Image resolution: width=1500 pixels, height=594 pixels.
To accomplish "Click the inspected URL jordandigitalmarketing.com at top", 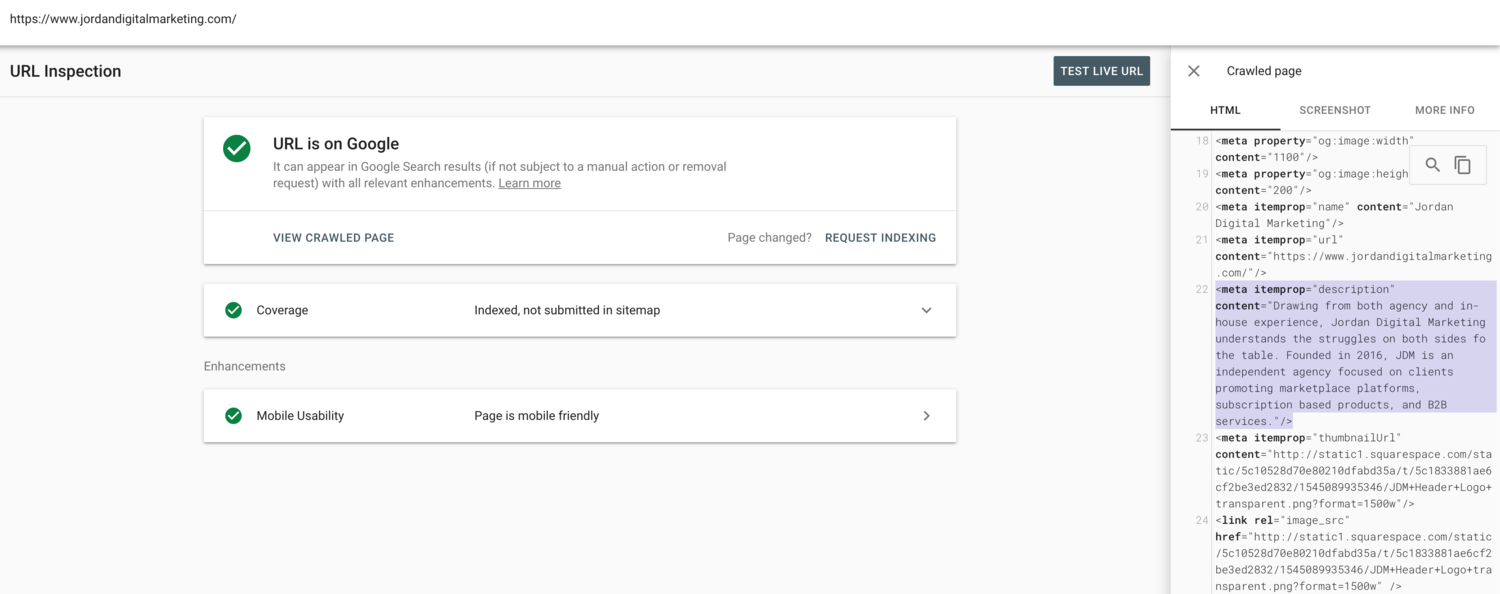I will pyautogui.click(x=123, y=18).
